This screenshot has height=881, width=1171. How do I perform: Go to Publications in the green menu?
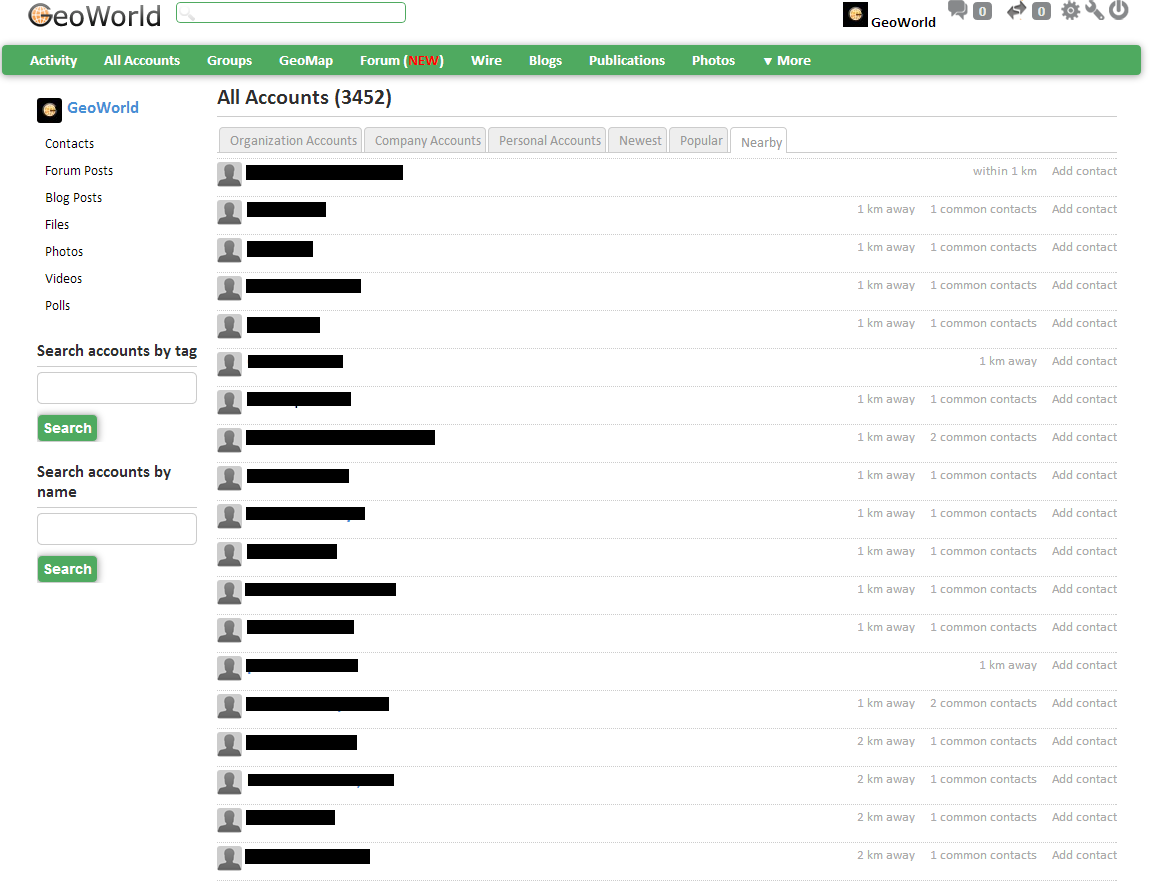(626, 61)
